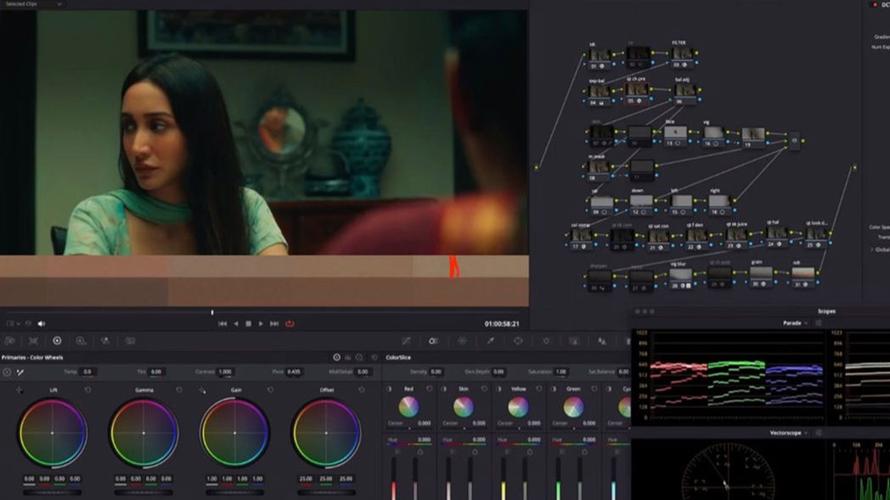Click the Lift color wheel center
Screen dimensions: 890x500
point(52,433)
